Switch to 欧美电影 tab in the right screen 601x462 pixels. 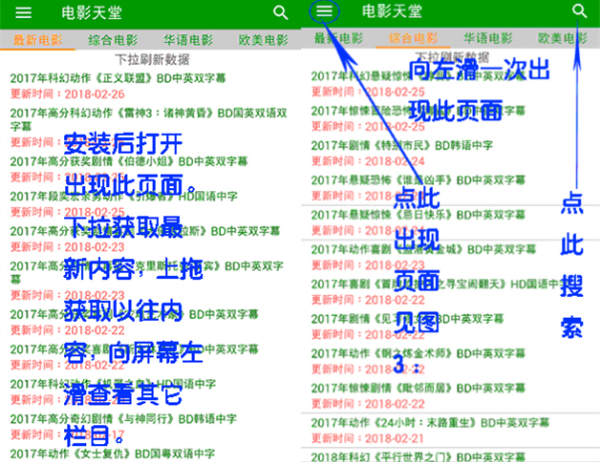tap(562, 38)
